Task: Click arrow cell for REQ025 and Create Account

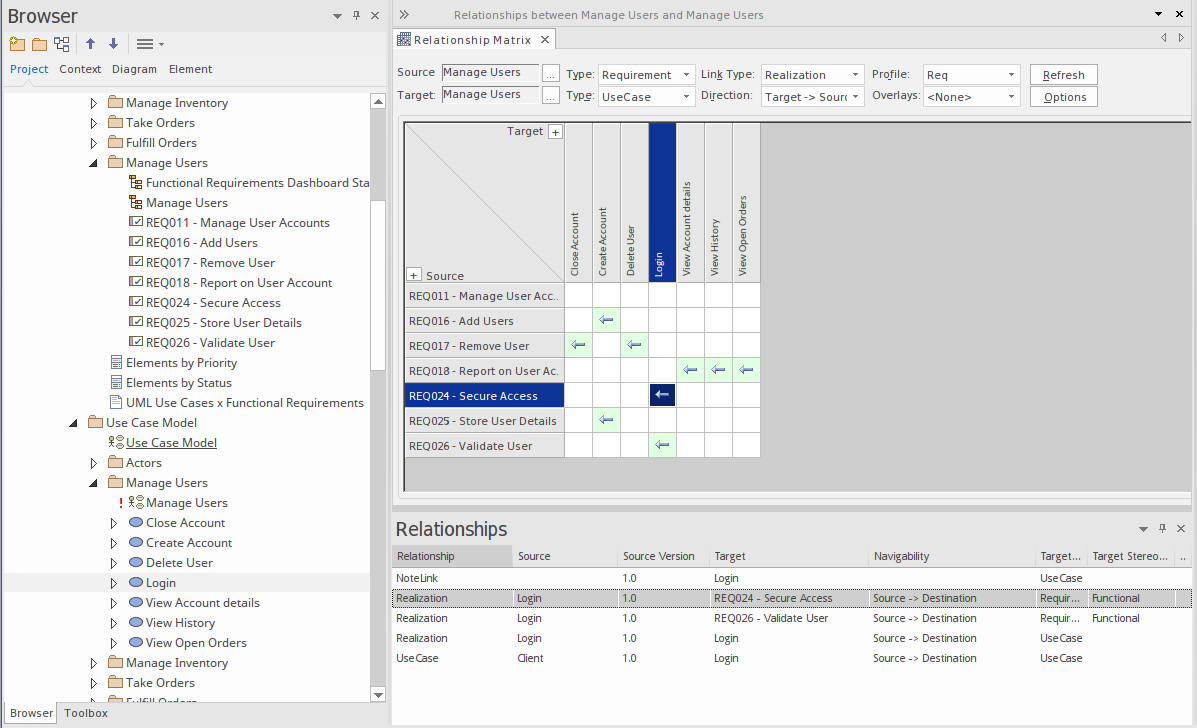Action: tap(606, 420)
